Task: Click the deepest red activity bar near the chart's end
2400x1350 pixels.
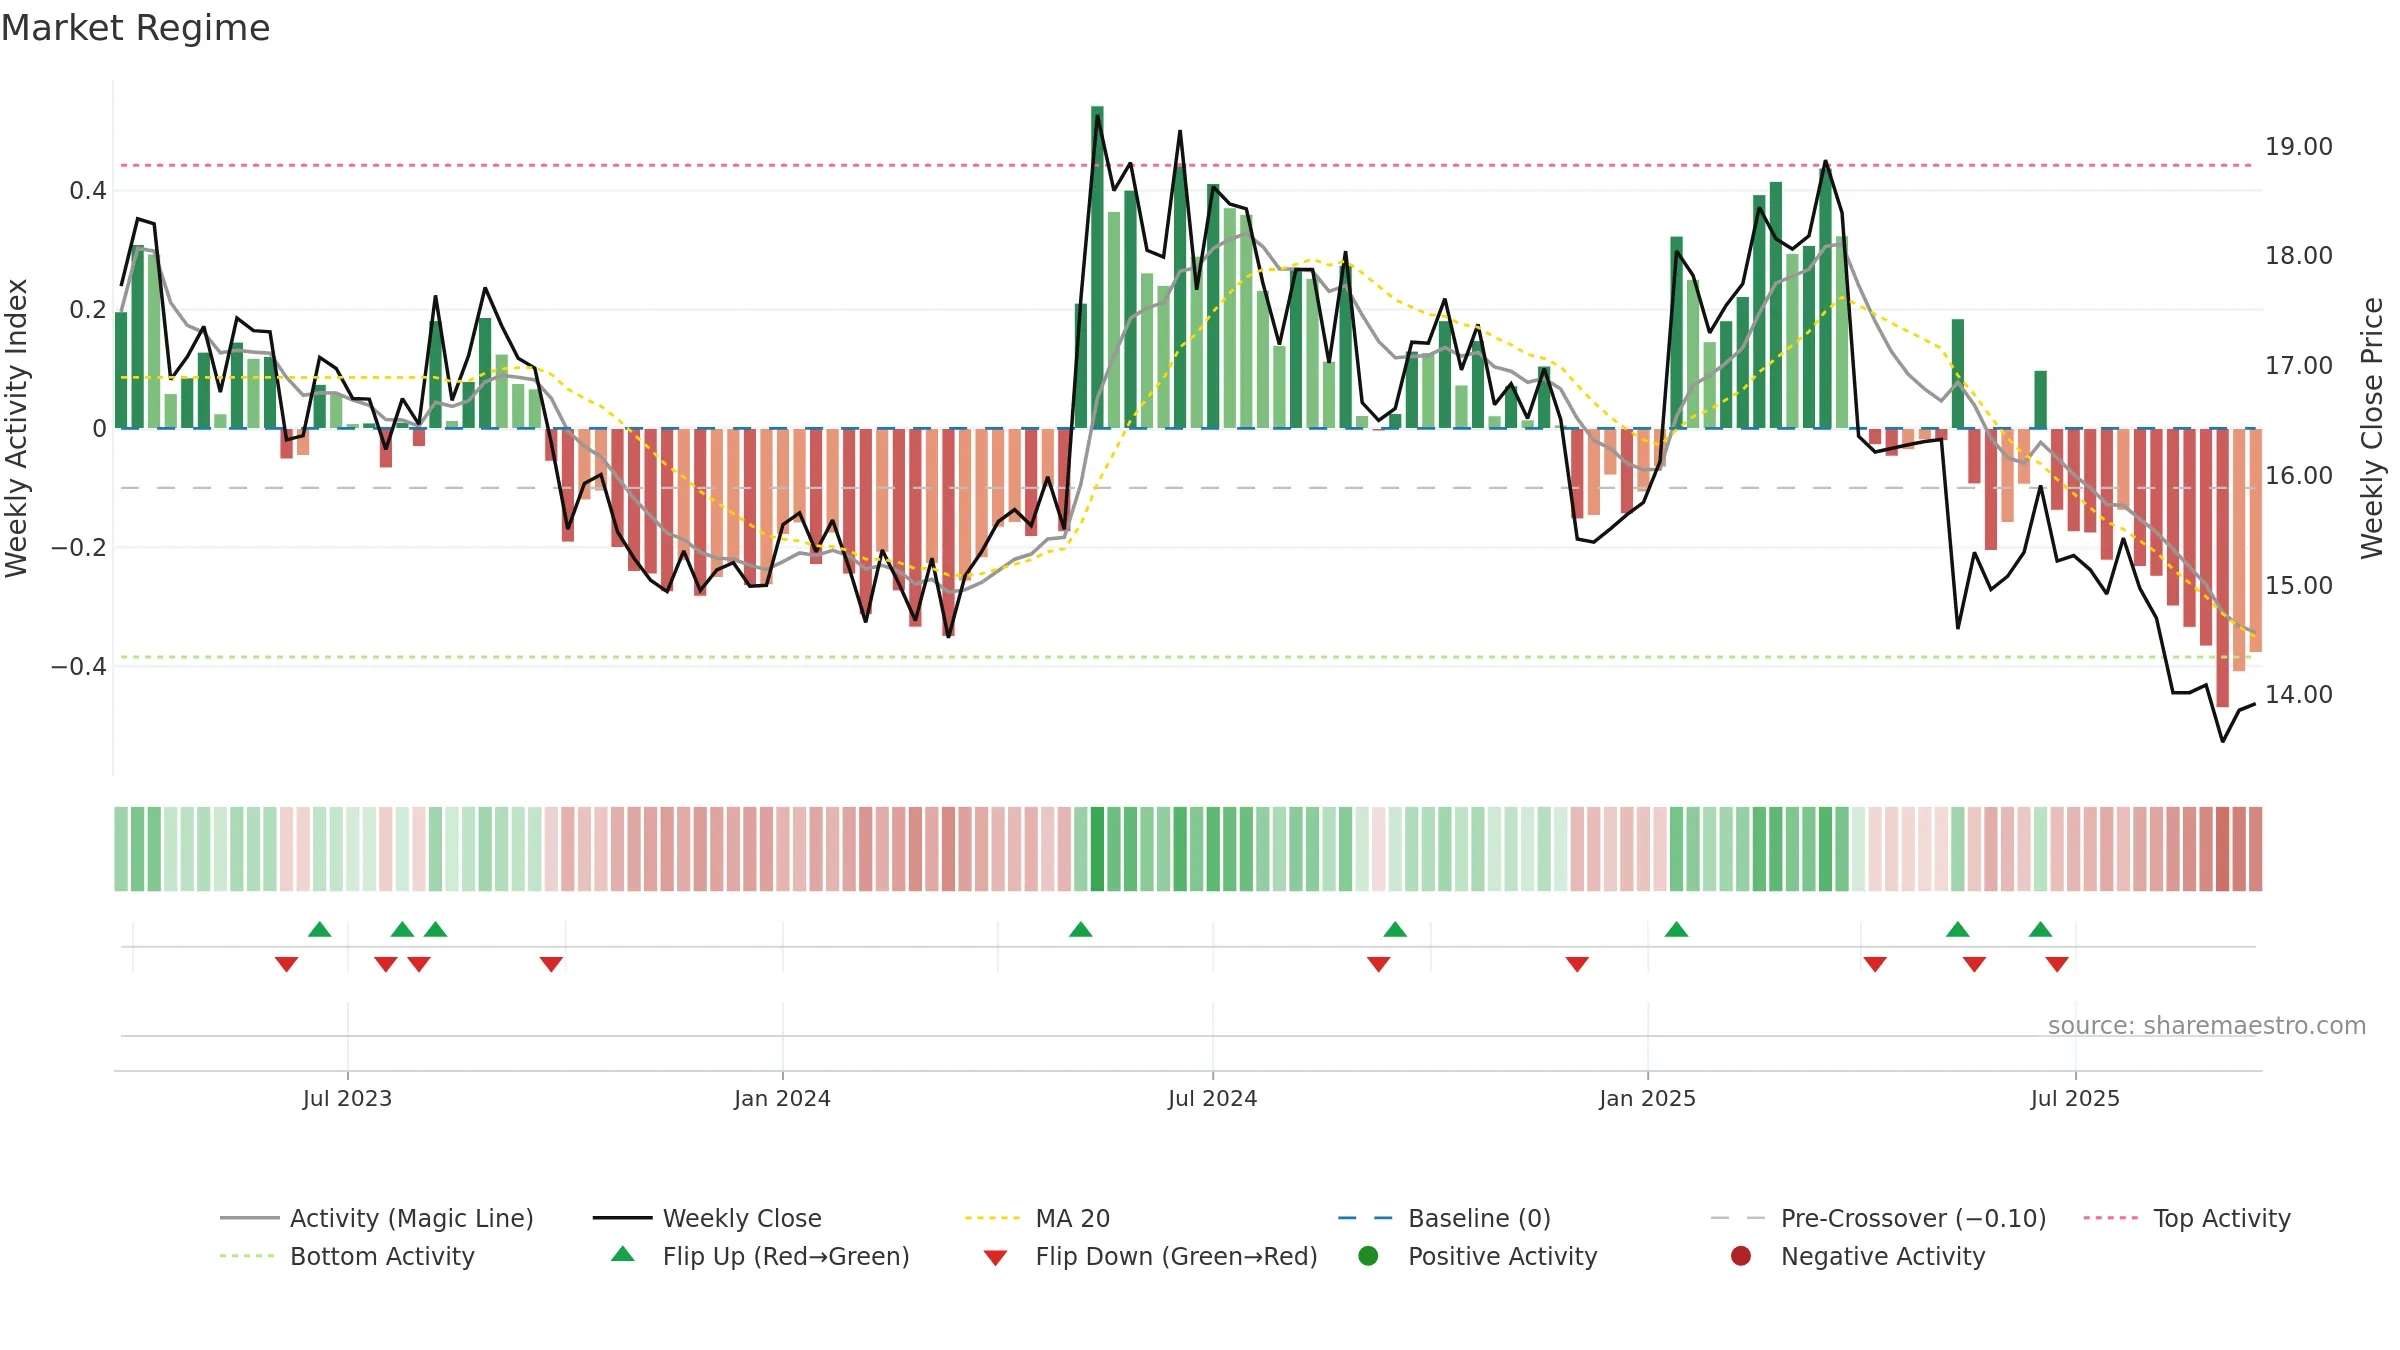Action: coord(2222,568)
